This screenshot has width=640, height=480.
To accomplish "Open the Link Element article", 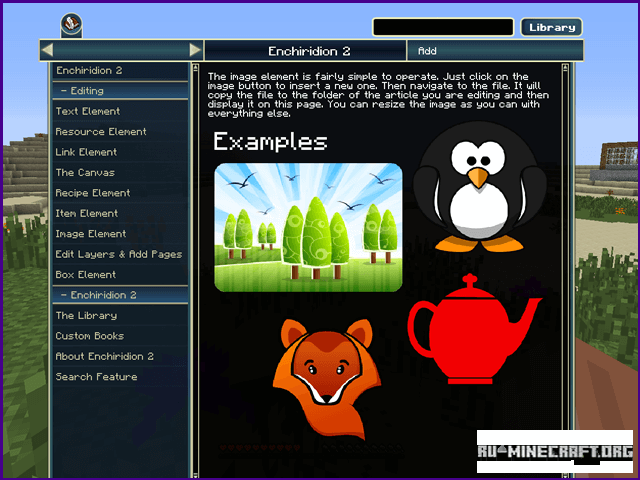I will coord(120,152).
